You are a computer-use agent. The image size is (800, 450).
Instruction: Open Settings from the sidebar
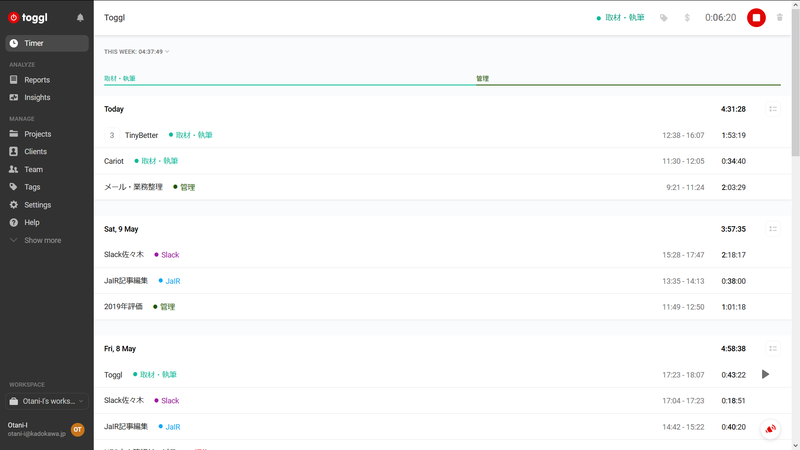click(37, 205)
